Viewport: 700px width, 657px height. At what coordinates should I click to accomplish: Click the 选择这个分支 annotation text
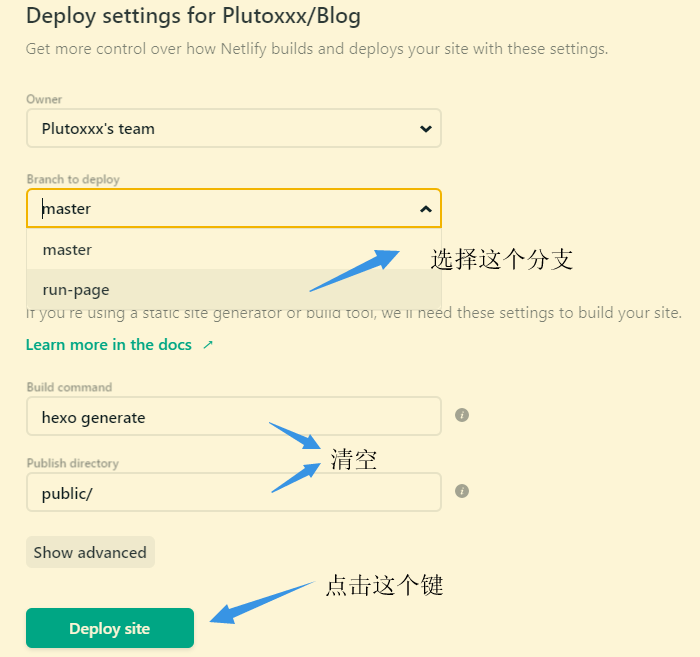click(501, 259)
